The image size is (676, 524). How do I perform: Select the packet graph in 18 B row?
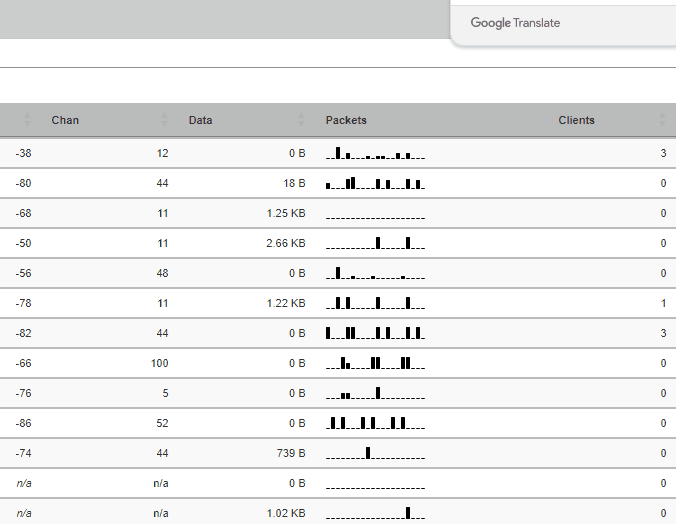click(375, 183)
